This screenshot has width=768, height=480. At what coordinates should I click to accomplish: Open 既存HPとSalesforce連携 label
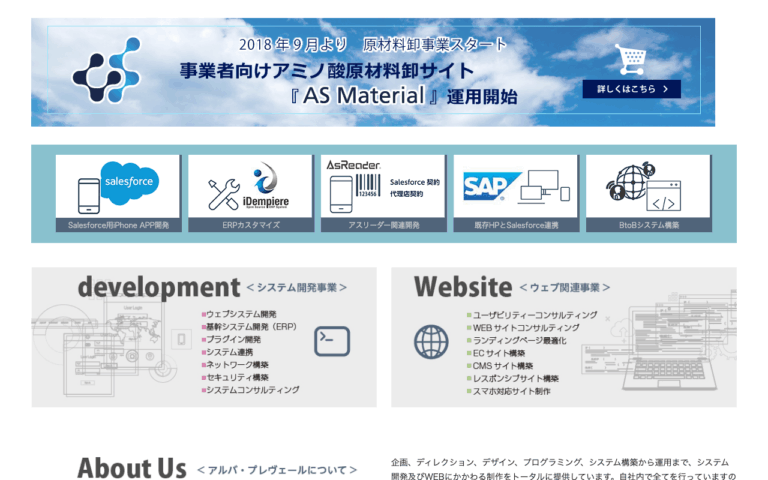516,225
